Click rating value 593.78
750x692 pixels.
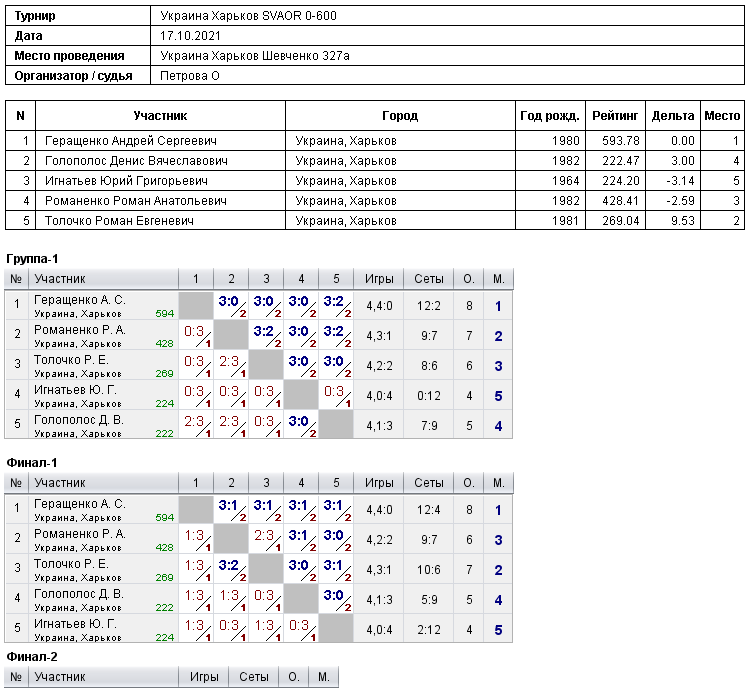point(621,141)
